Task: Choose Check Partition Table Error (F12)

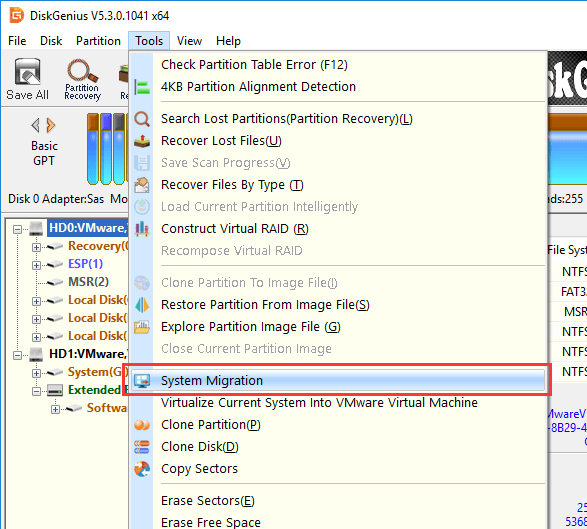Action: (x=338, y=65)
